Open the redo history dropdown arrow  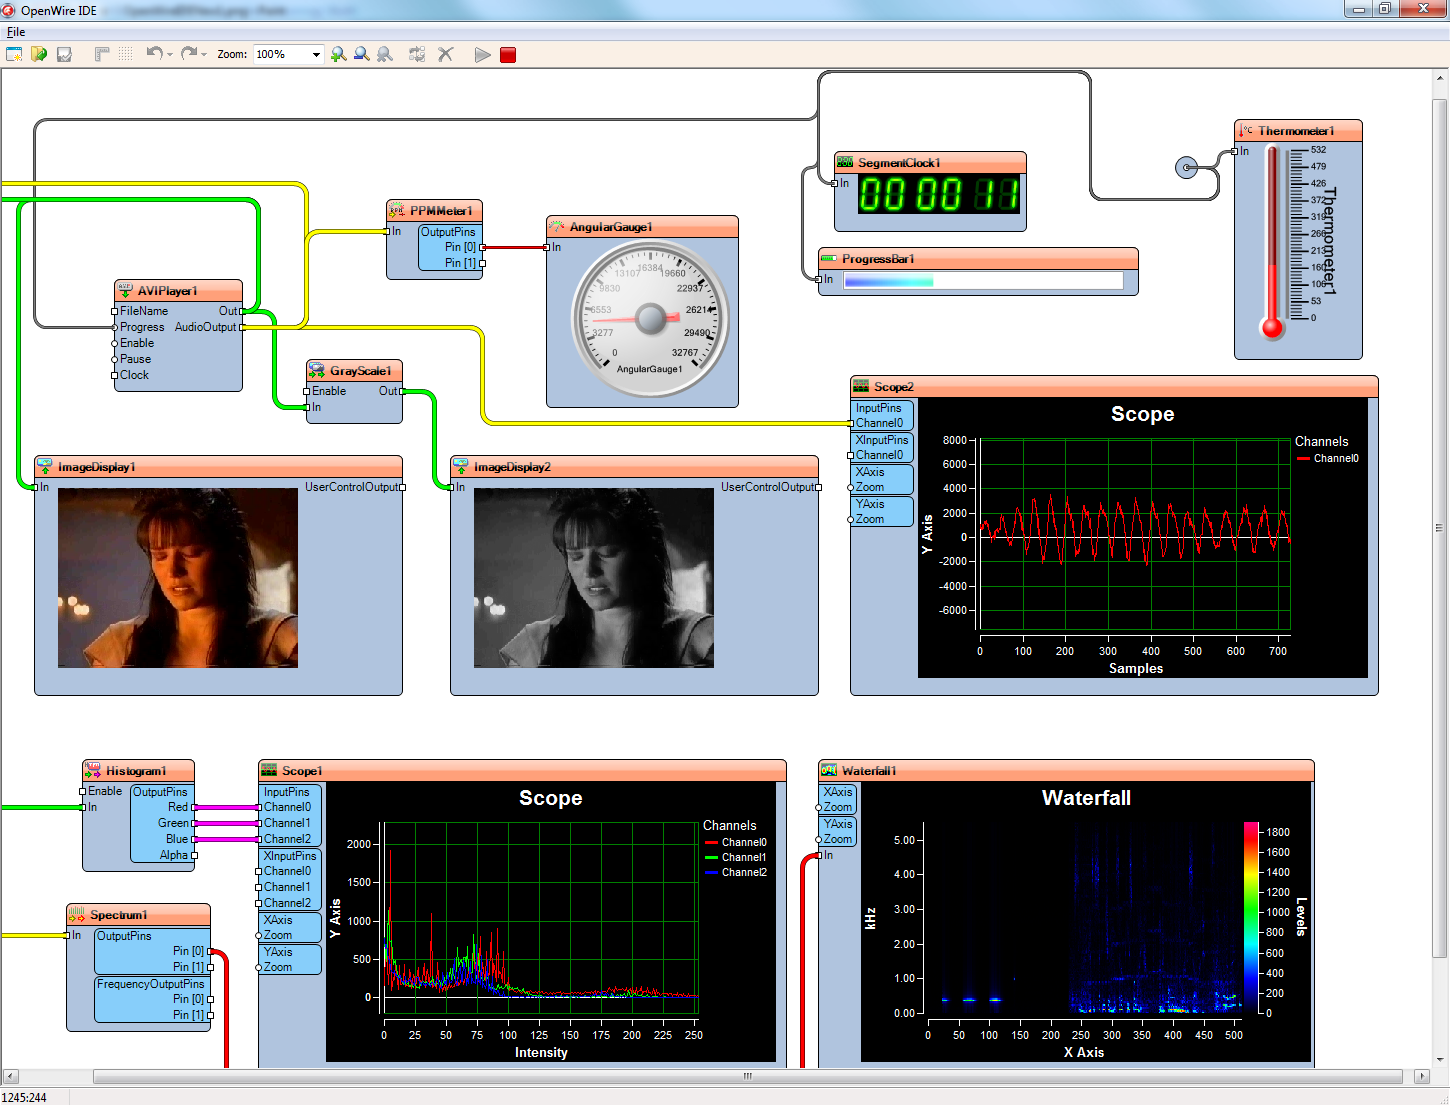[204, 55]
